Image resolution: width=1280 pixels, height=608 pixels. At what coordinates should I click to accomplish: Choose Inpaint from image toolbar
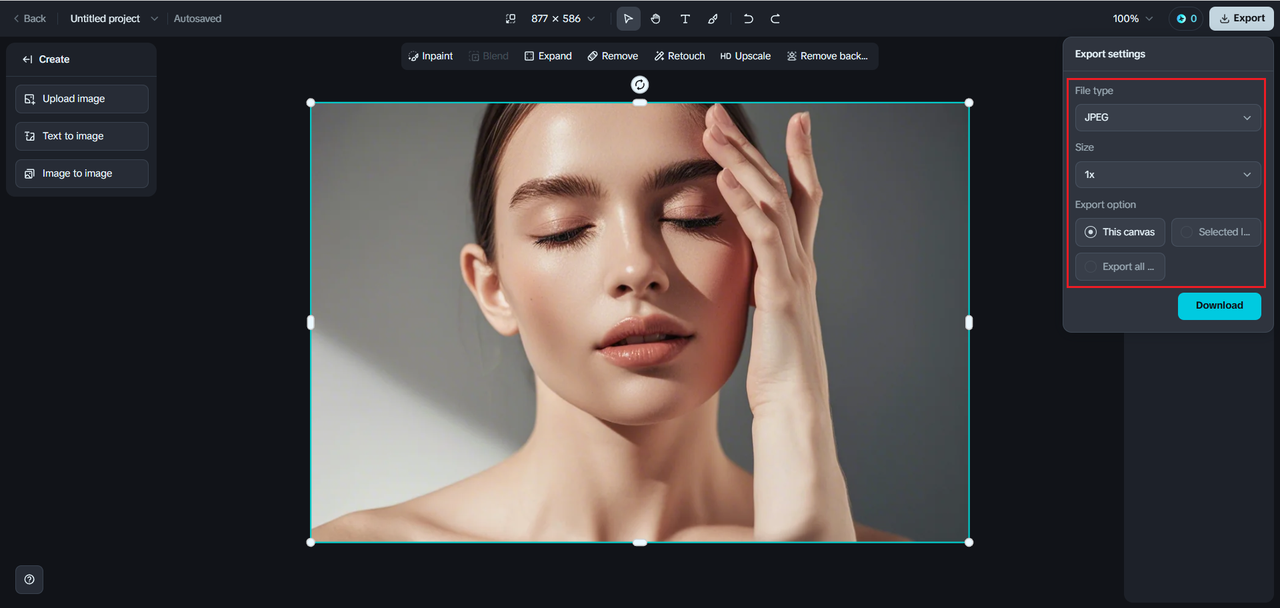click(x=431, y=56)
